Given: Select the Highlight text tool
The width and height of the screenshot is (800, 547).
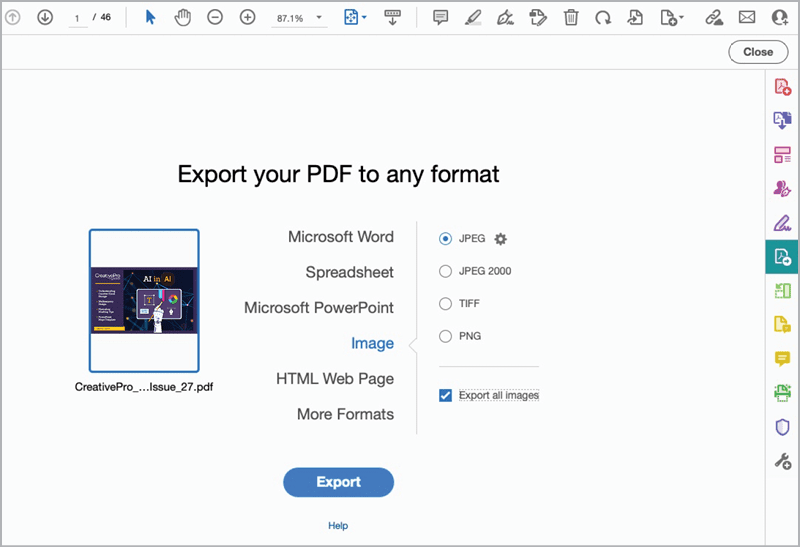Looking at the screenshot, I should point(473,18).
